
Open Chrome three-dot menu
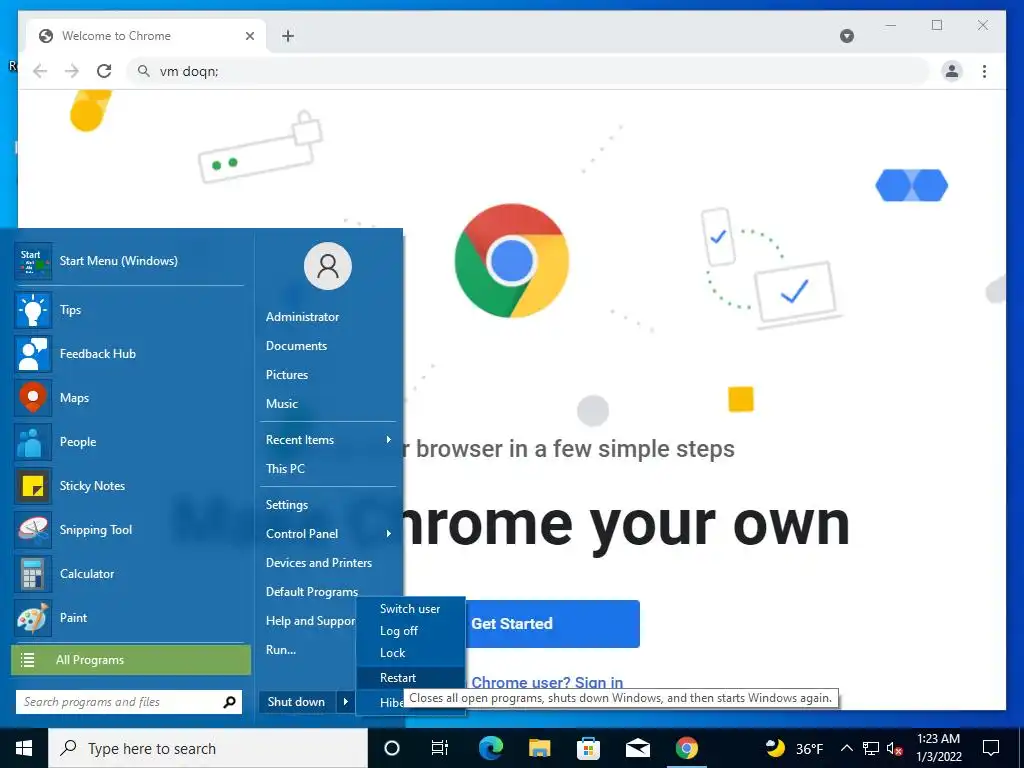pyautogui.click(x=984, y=71)
